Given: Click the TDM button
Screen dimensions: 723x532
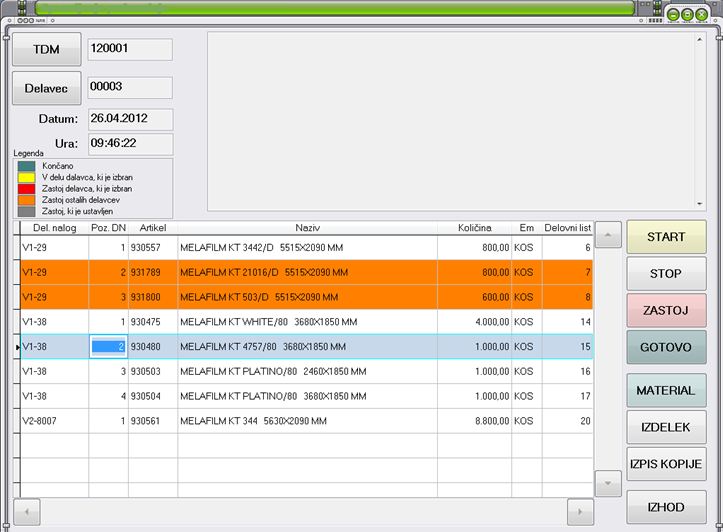Looking at the screenshot, I should tap(47, 49).
